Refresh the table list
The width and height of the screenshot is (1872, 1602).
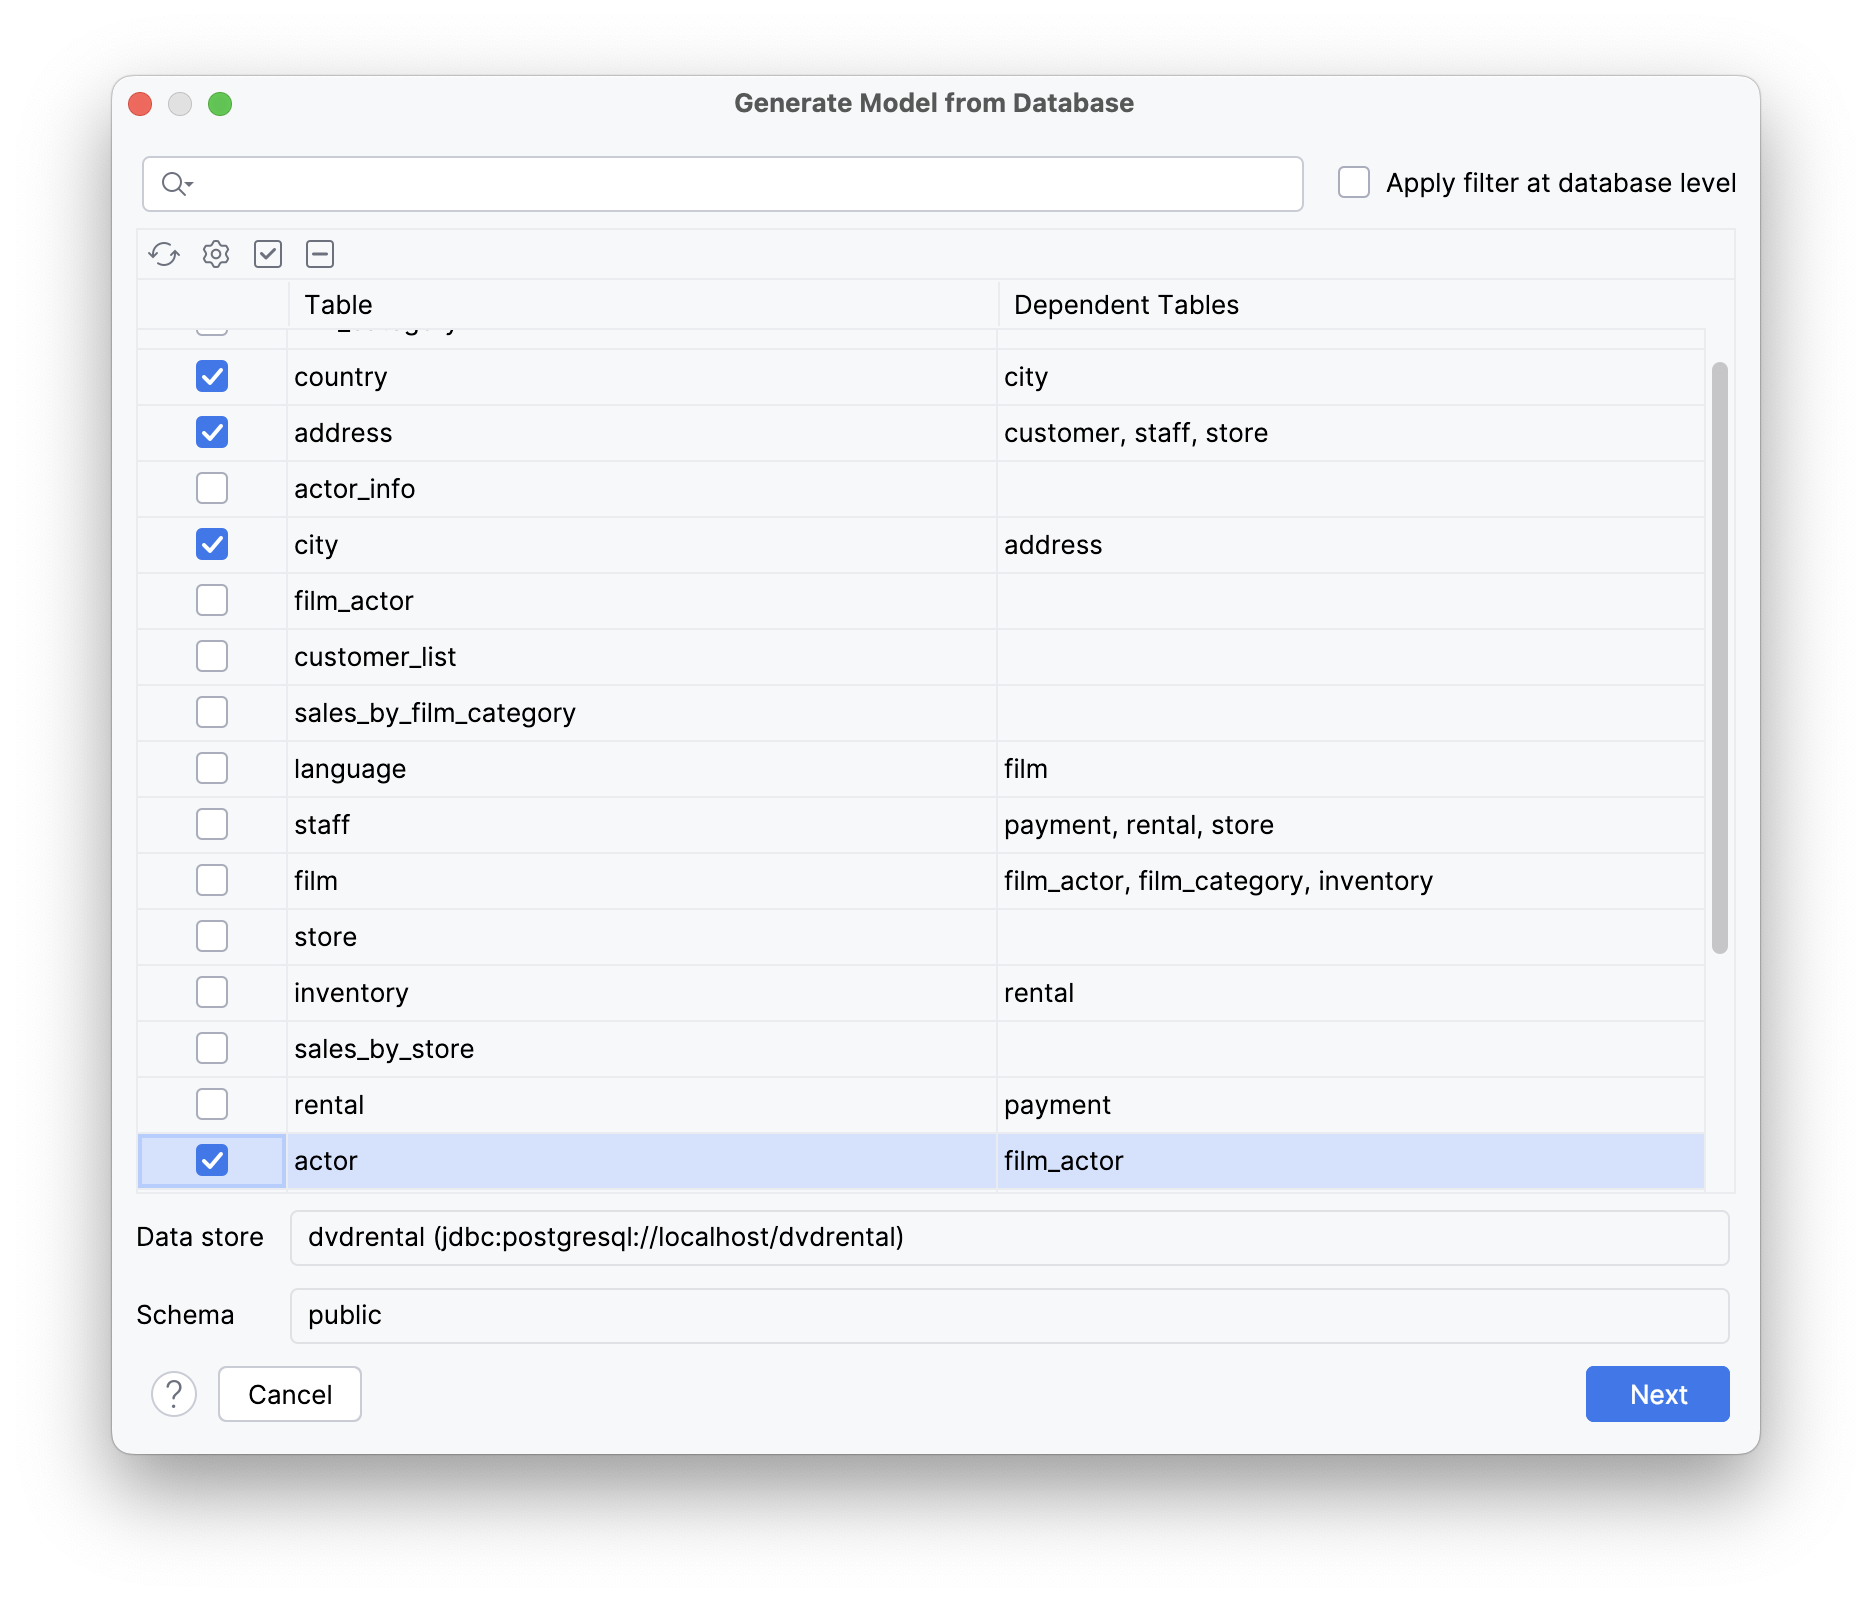tap(165, 254)
